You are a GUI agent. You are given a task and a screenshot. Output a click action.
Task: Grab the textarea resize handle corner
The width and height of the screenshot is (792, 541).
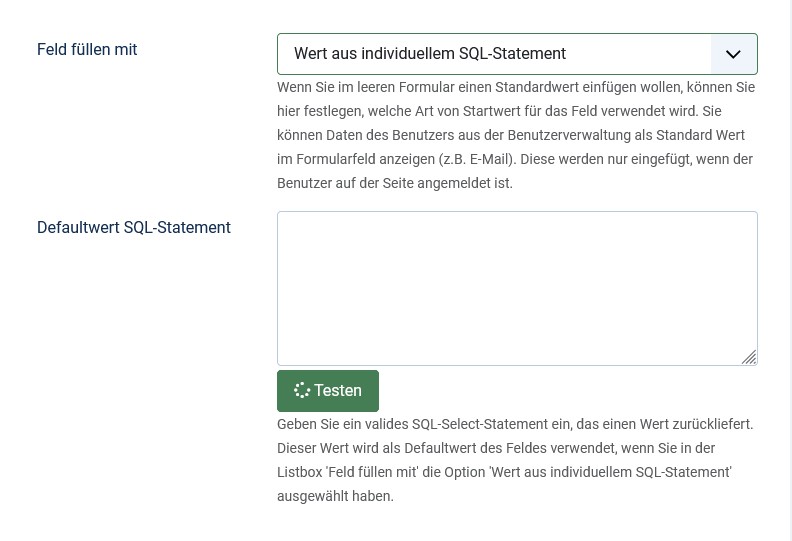(749, 357)
